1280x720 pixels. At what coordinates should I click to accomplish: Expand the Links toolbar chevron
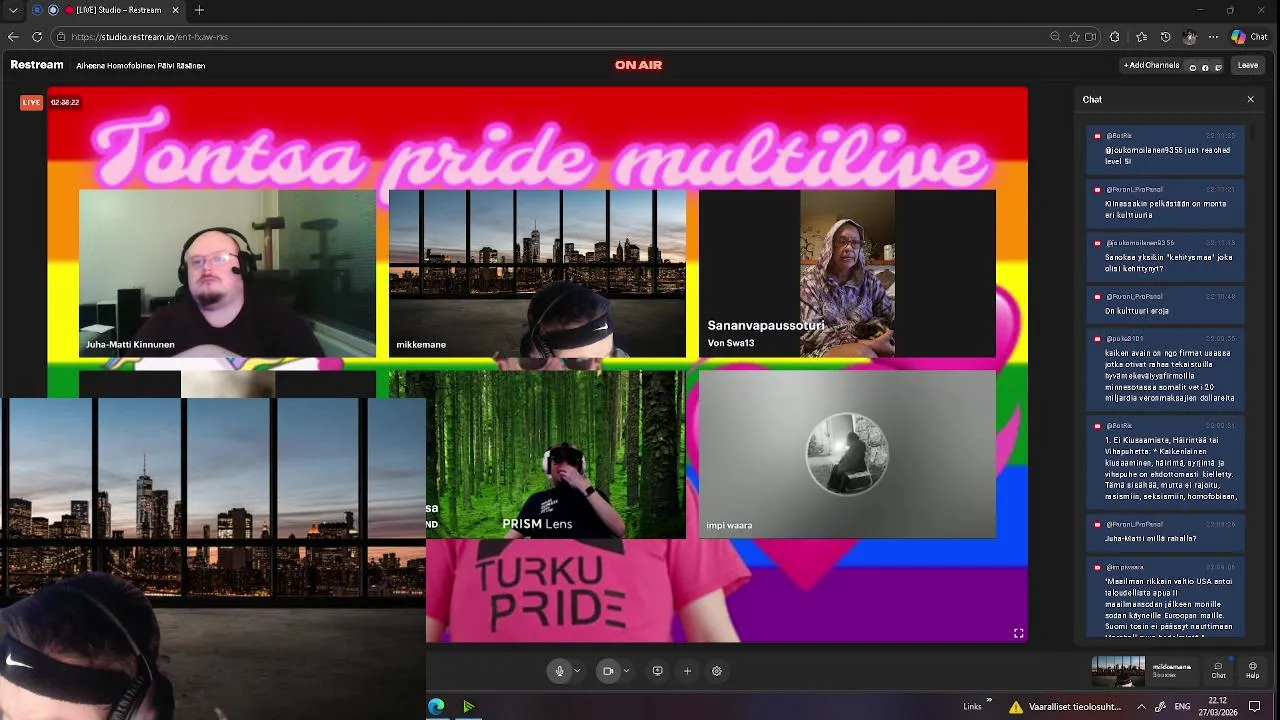click(989, 702)
